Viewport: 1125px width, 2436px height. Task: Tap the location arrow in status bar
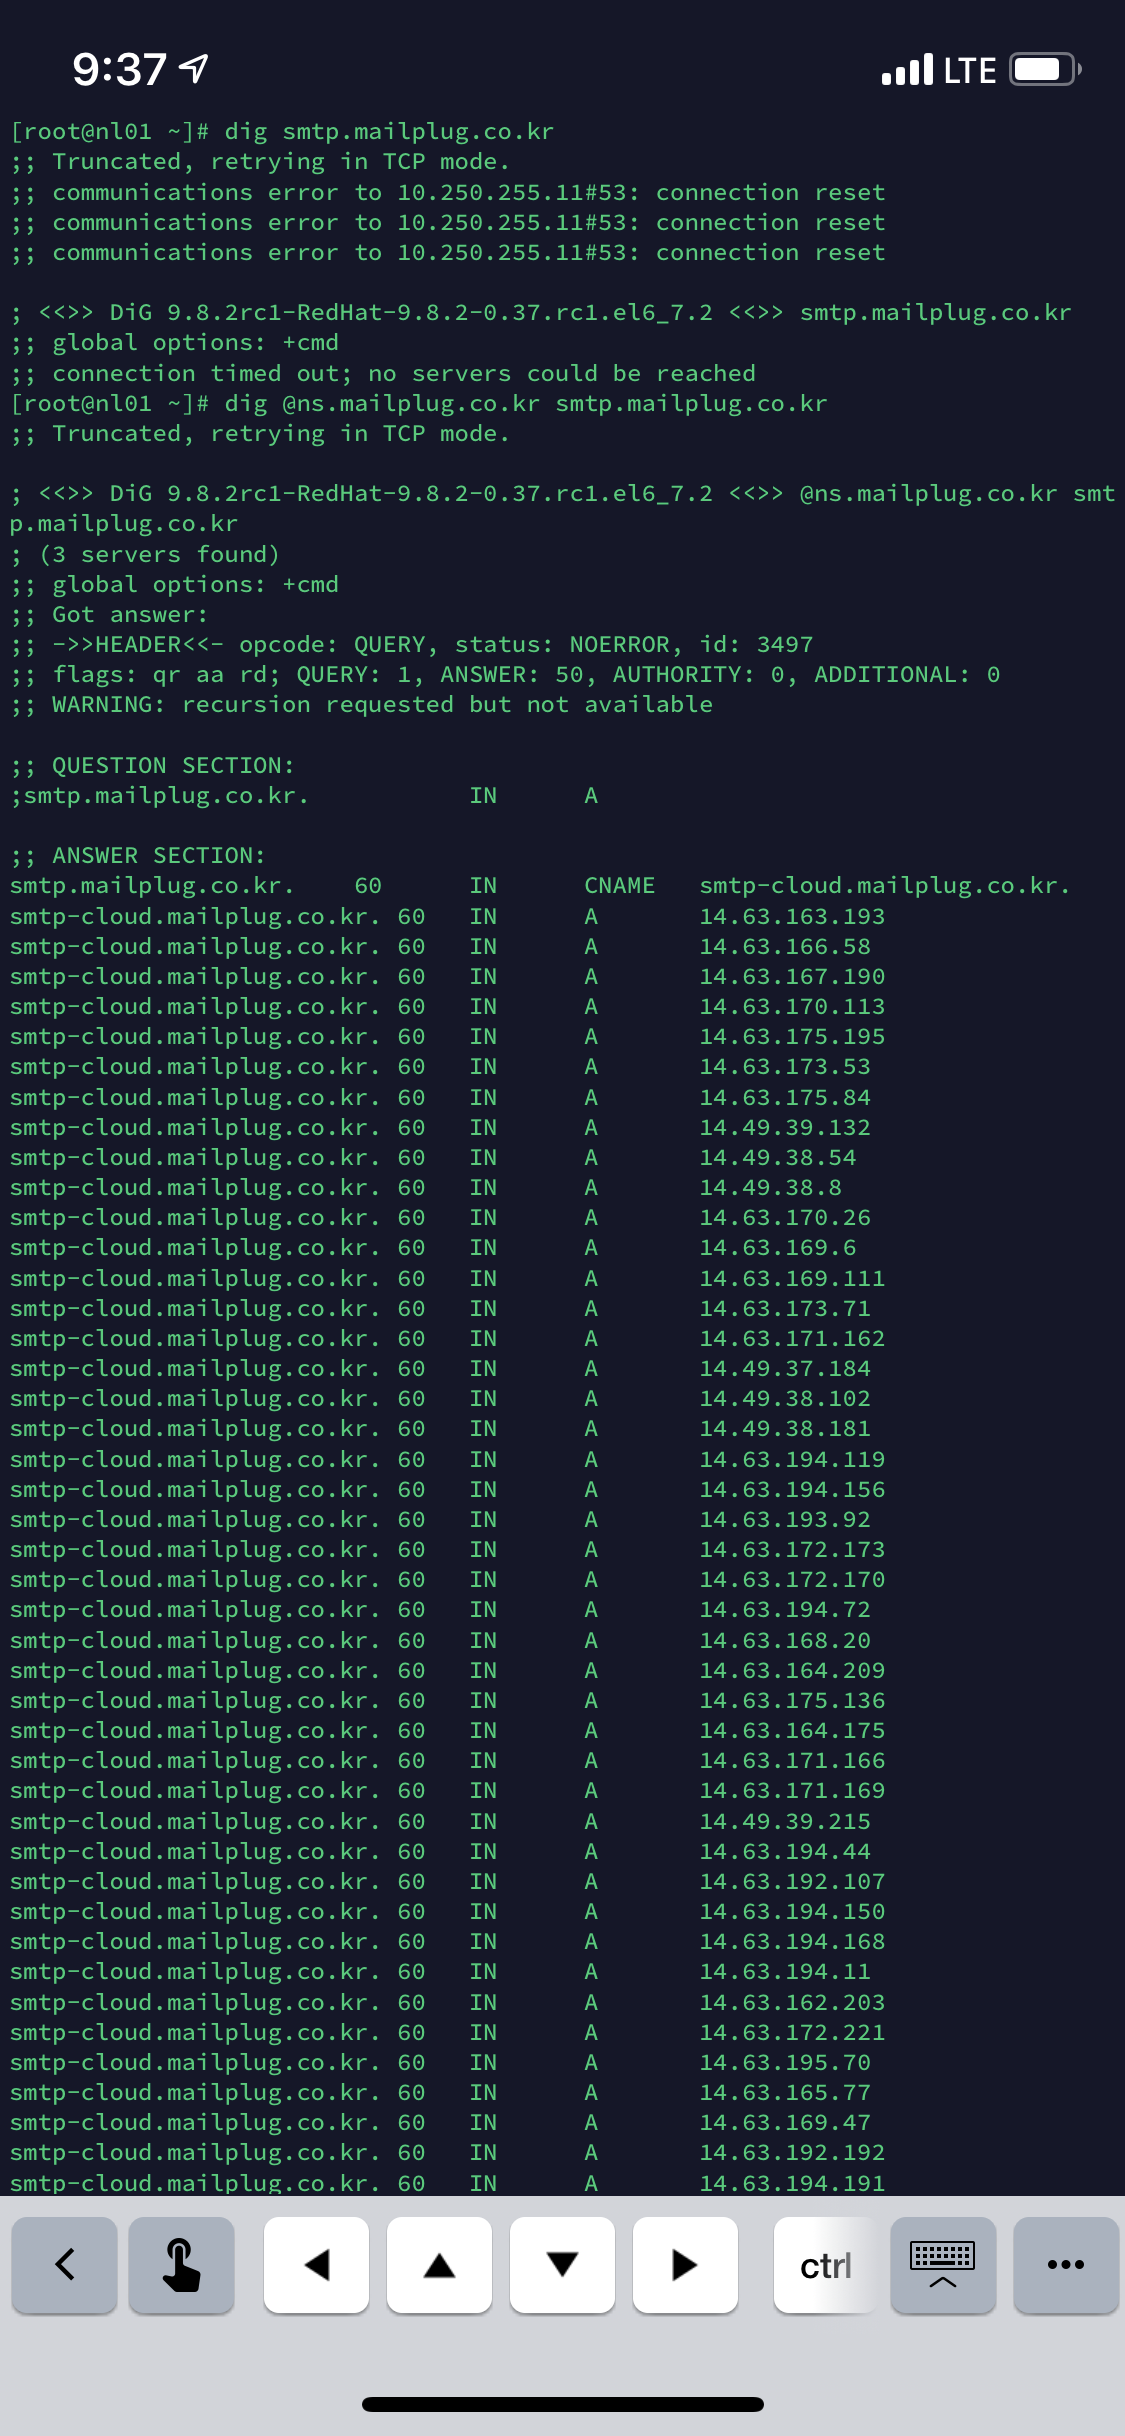coord(193,69)
